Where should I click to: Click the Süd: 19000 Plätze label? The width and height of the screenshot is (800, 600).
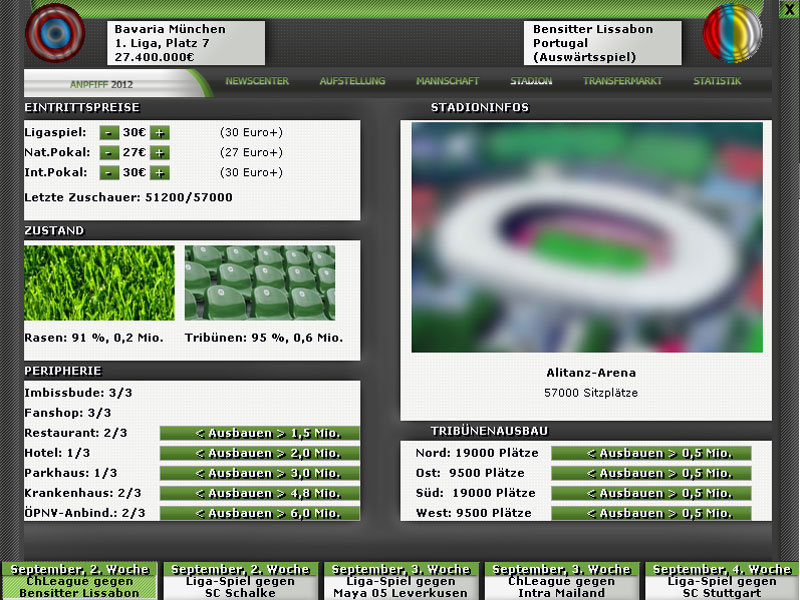[476, 493]
